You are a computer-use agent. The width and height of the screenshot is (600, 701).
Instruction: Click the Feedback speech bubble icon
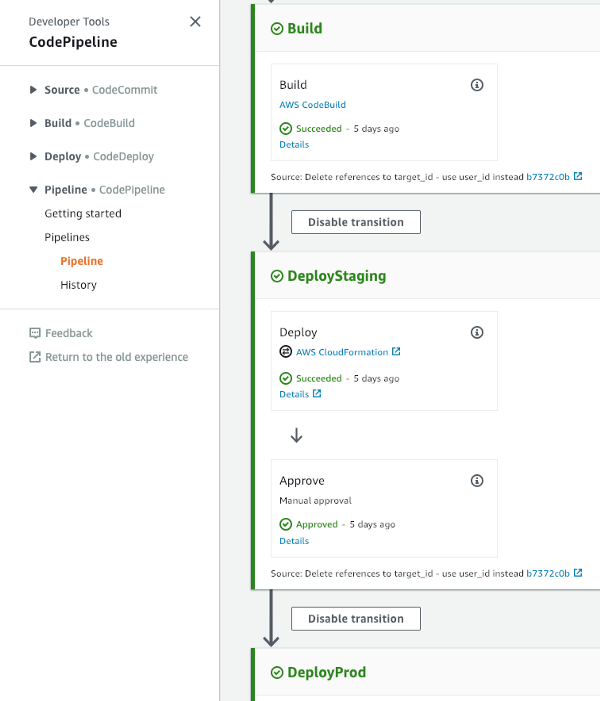(34, 333)
